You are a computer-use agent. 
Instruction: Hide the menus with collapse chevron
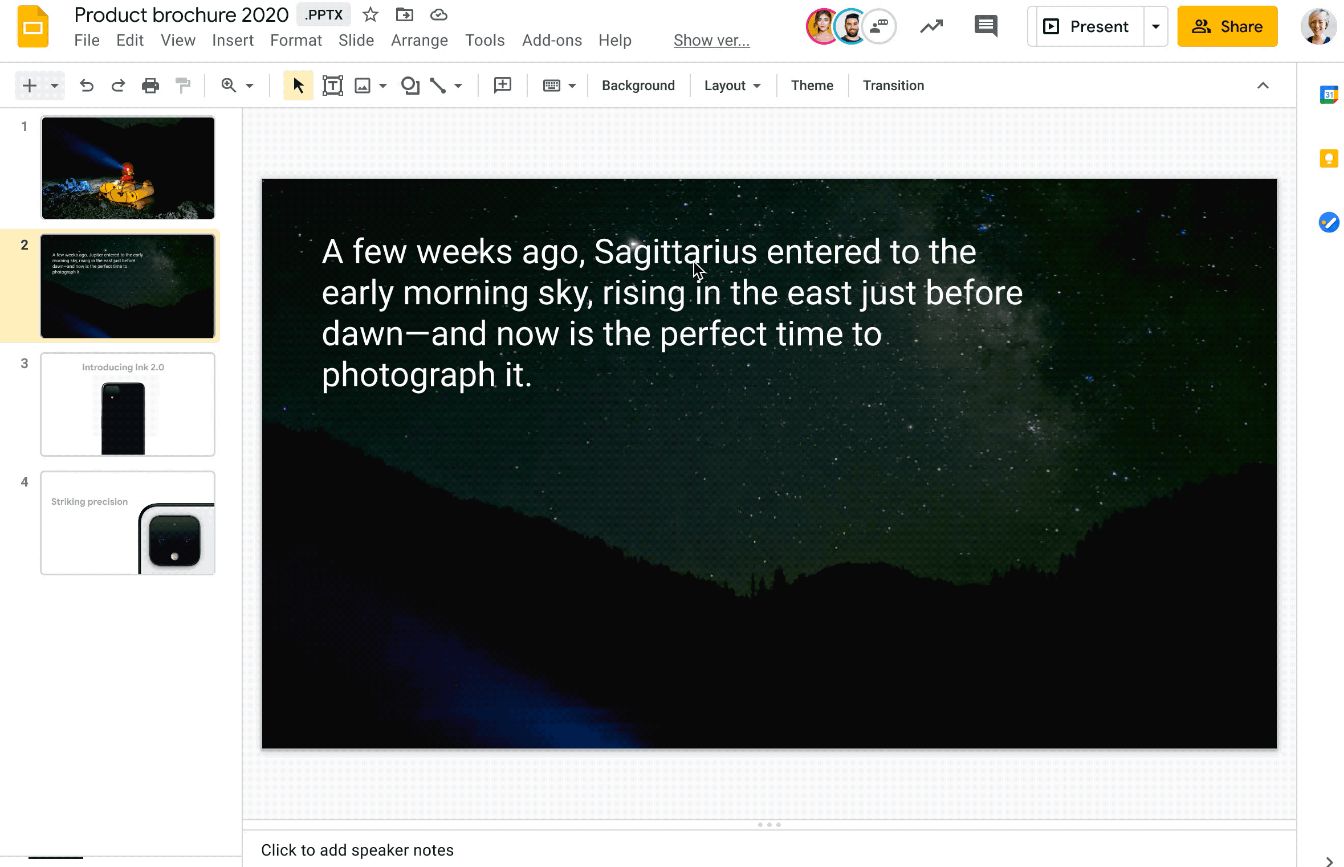tap(1263, 86)
